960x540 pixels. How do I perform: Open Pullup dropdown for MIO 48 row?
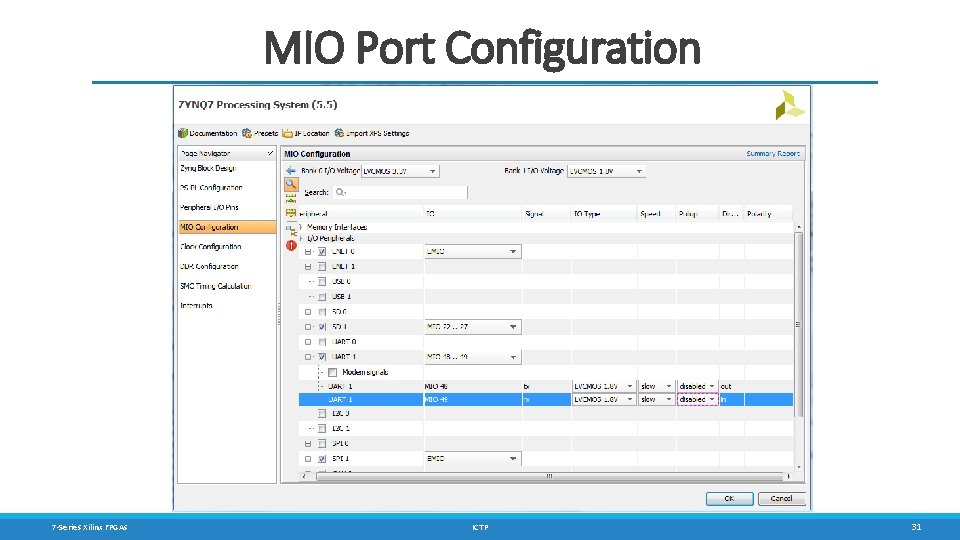click(x=697, y=386)
